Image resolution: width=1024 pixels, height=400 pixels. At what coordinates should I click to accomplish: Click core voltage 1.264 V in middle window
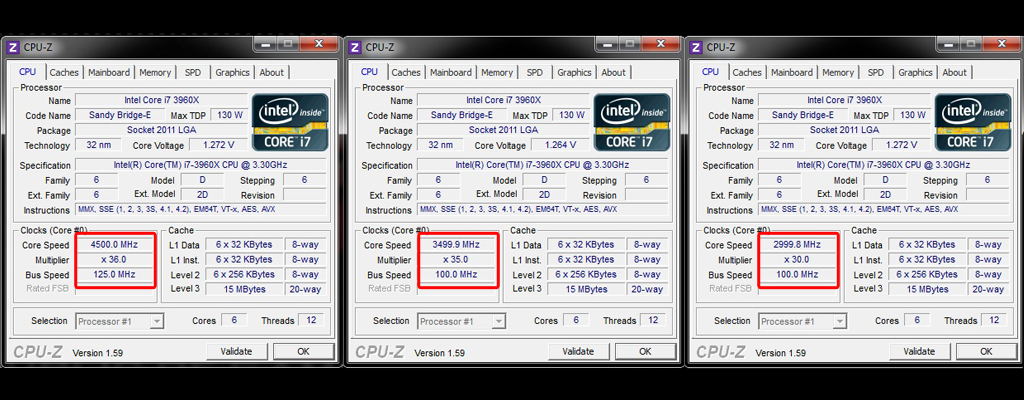click(560, 145)
